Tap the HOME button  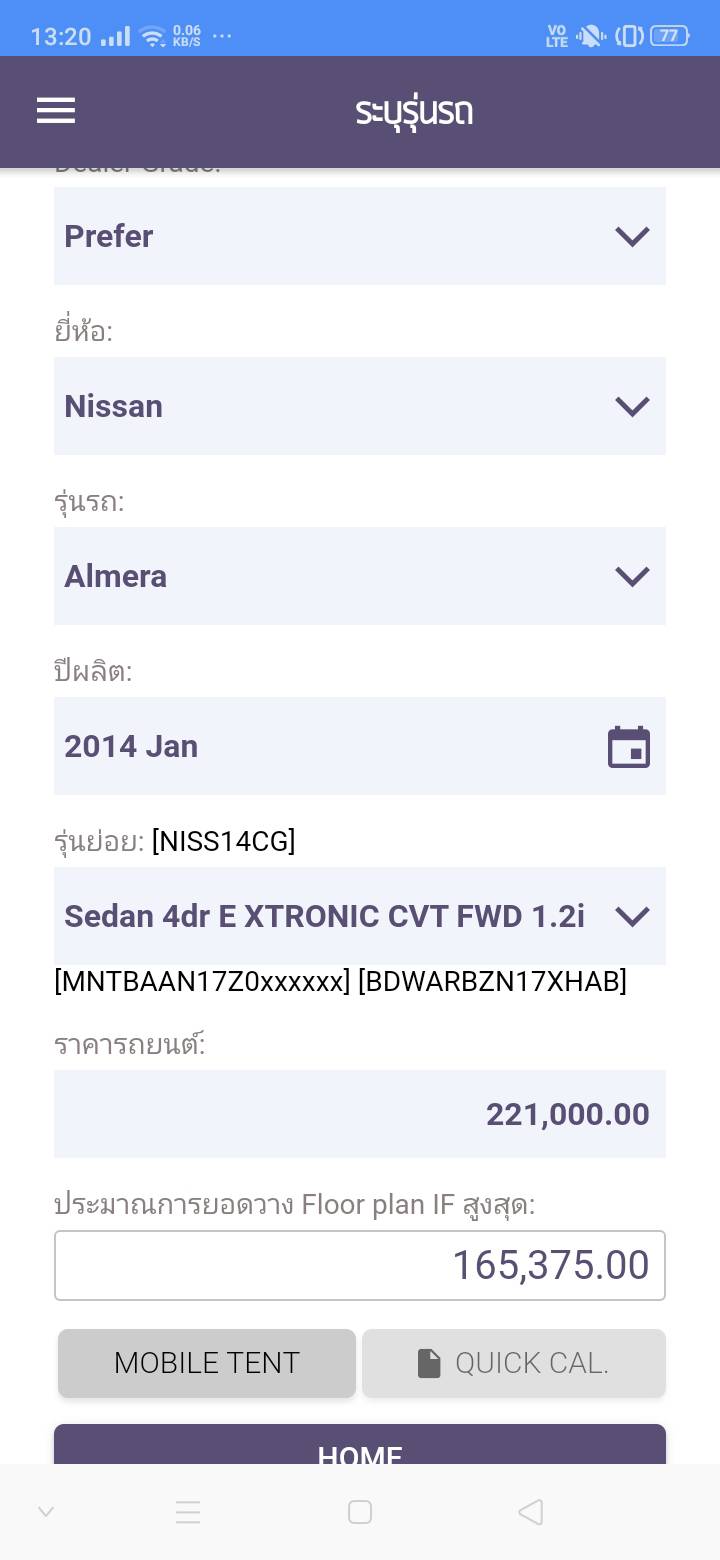pos(360,1446)
